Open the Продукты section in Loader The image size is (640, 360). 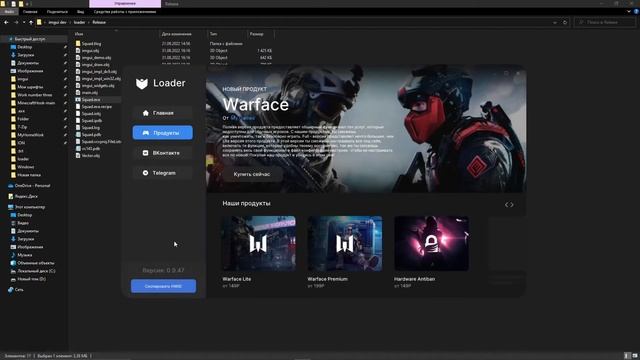[x=162, y=133]
